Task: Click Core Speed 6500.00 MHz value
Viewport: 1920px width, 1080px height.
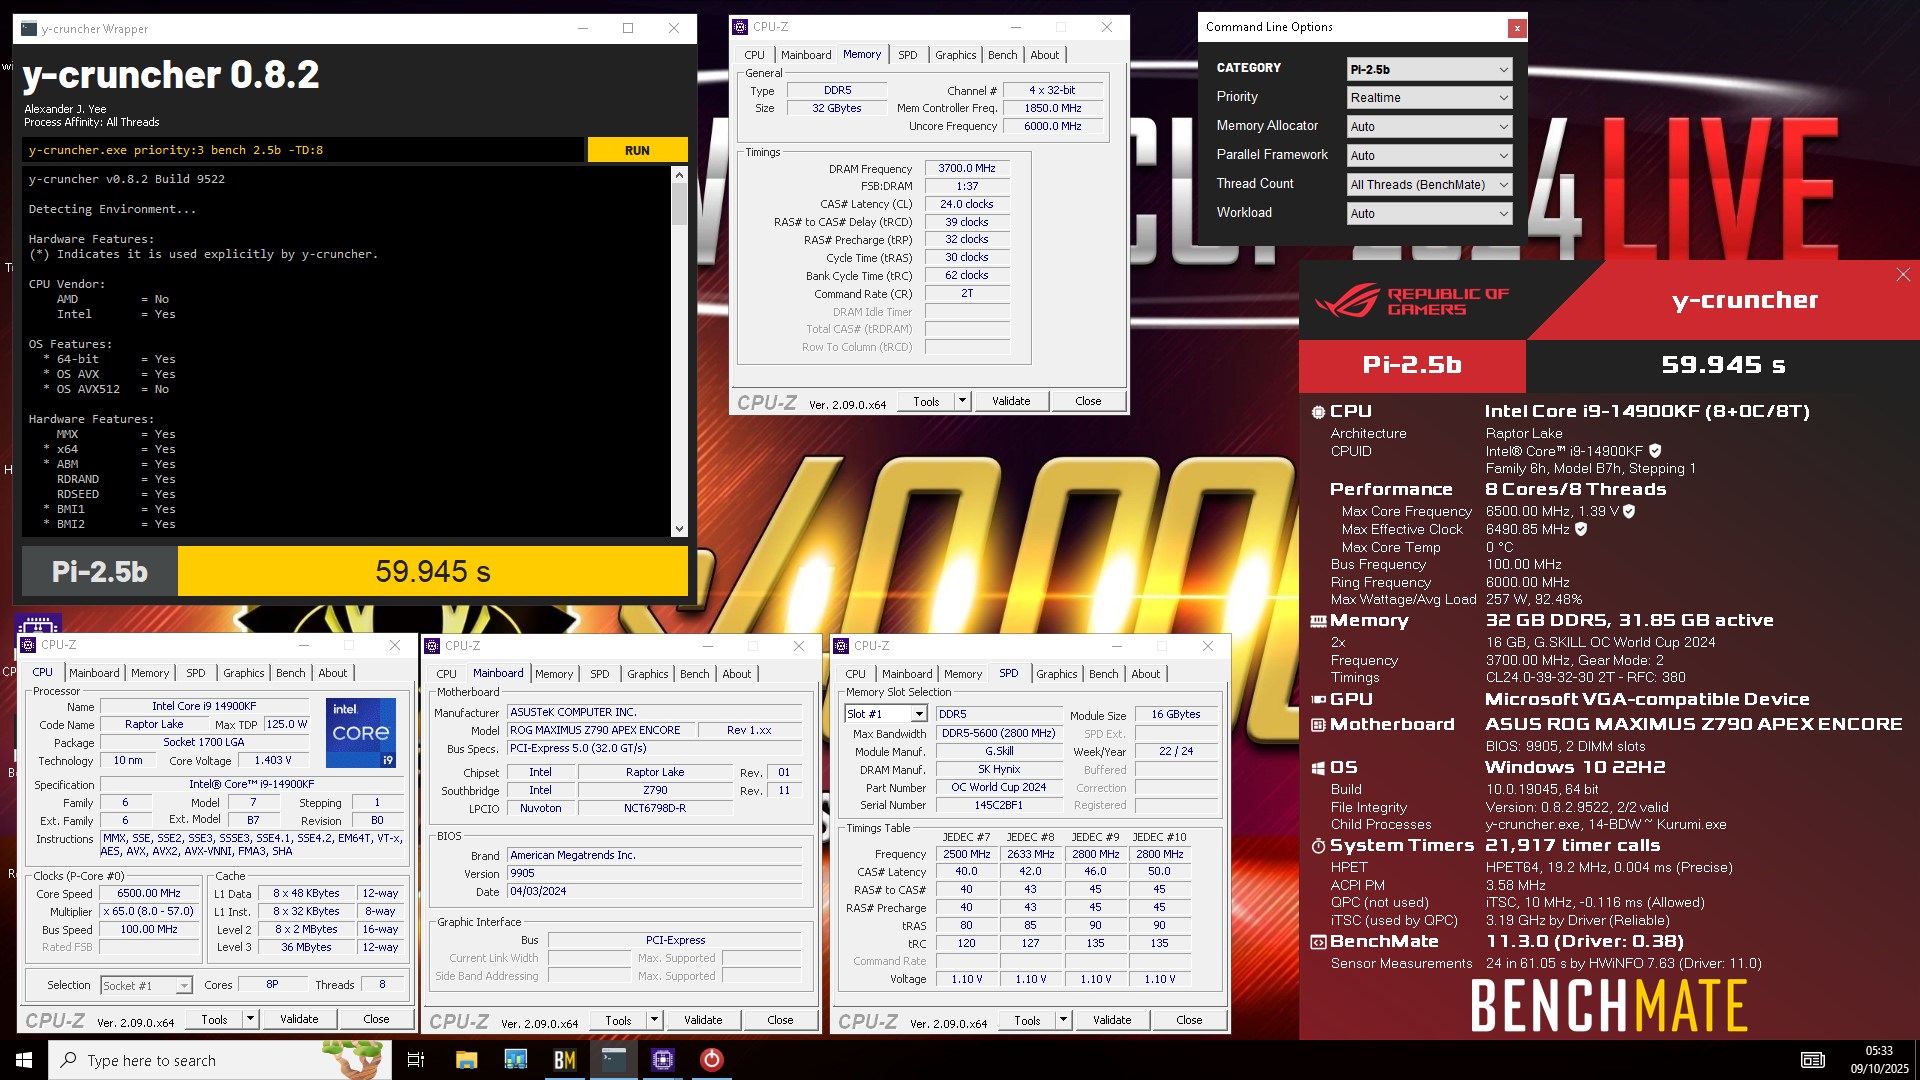Action: click(x=149, y=894)
